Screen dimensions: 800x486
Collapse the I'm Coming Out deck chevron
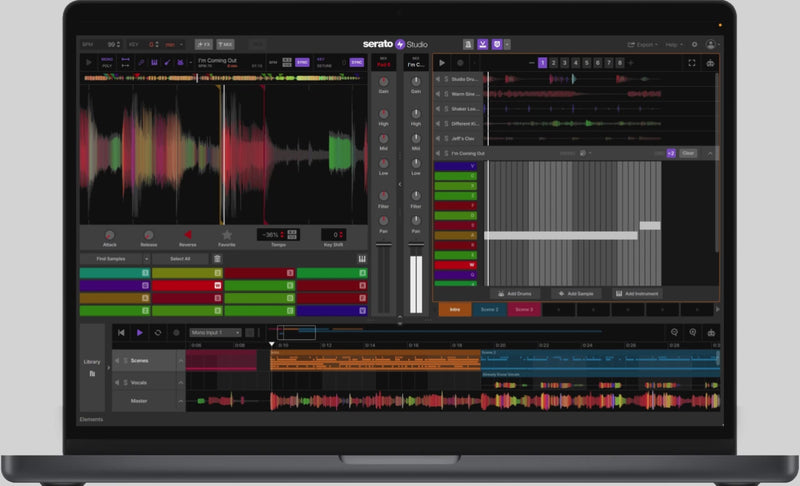pos(710,153)
